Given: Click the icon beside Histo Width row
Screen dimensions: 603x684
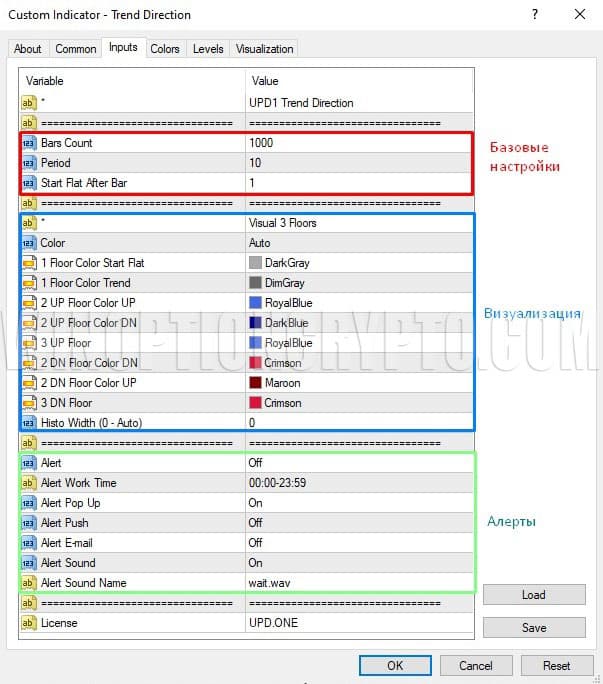Looking at the screenshot, I should pyautogui.click(x=28, y=423).
